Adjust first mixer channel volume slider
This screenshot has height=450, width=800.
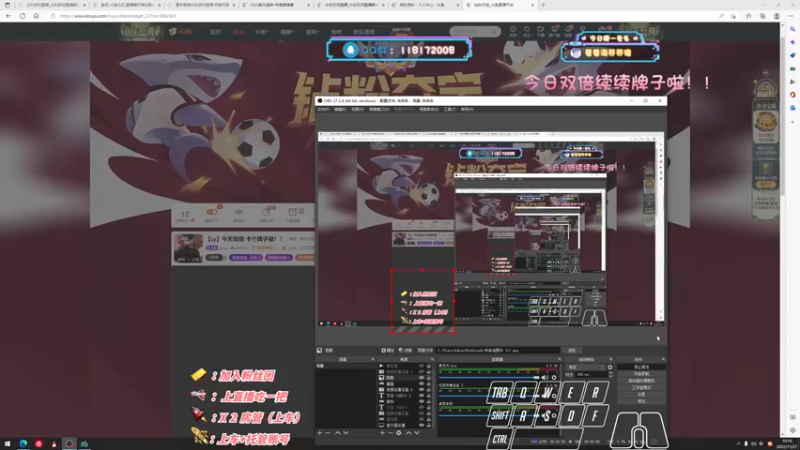click(488, 378)
